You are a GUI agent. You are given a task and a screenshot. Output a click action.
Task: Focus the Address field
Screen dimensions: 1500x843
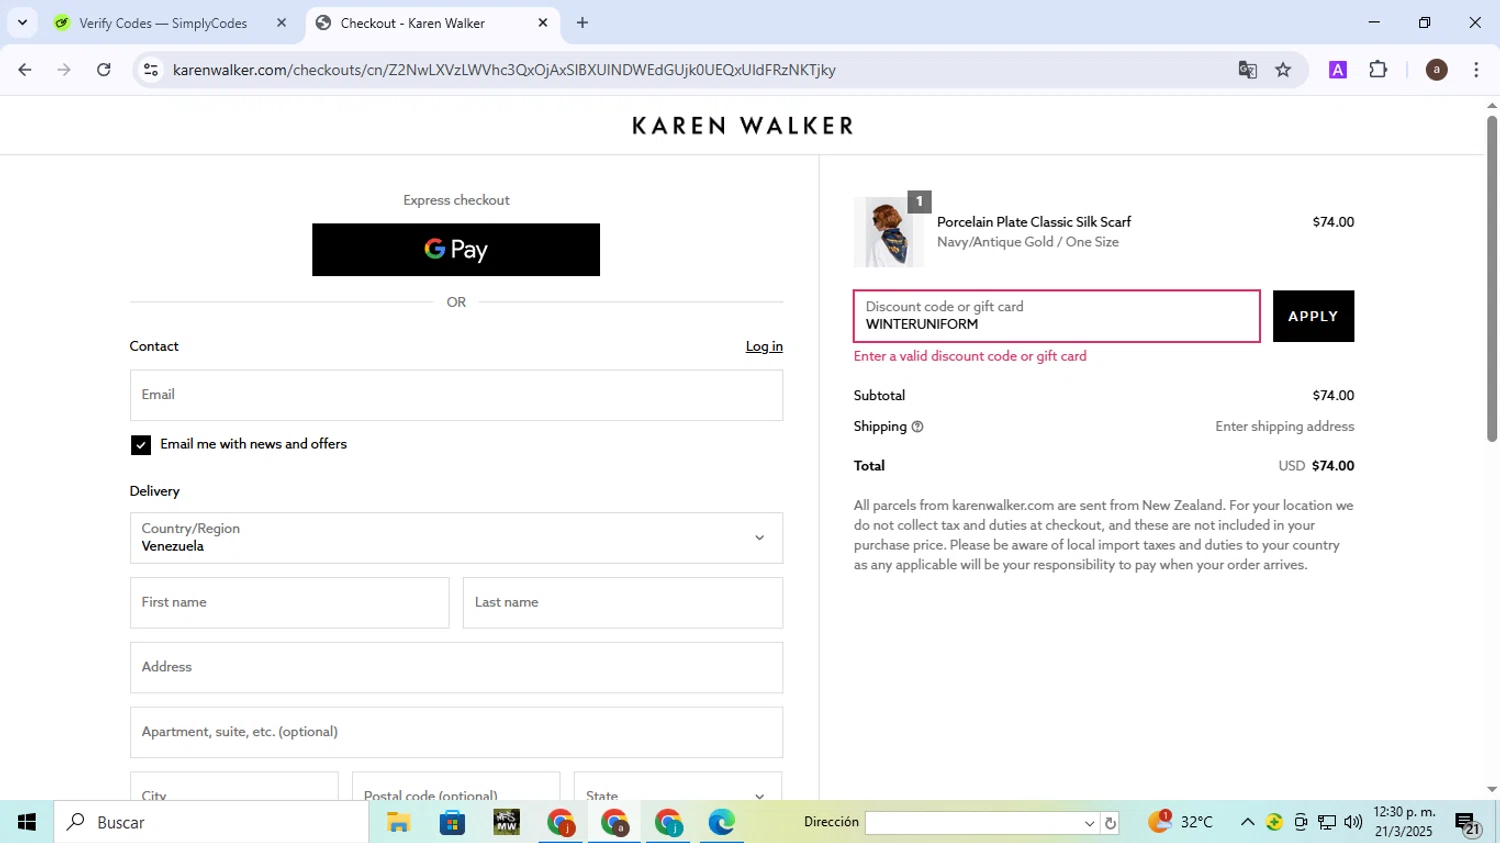point(456,668)
